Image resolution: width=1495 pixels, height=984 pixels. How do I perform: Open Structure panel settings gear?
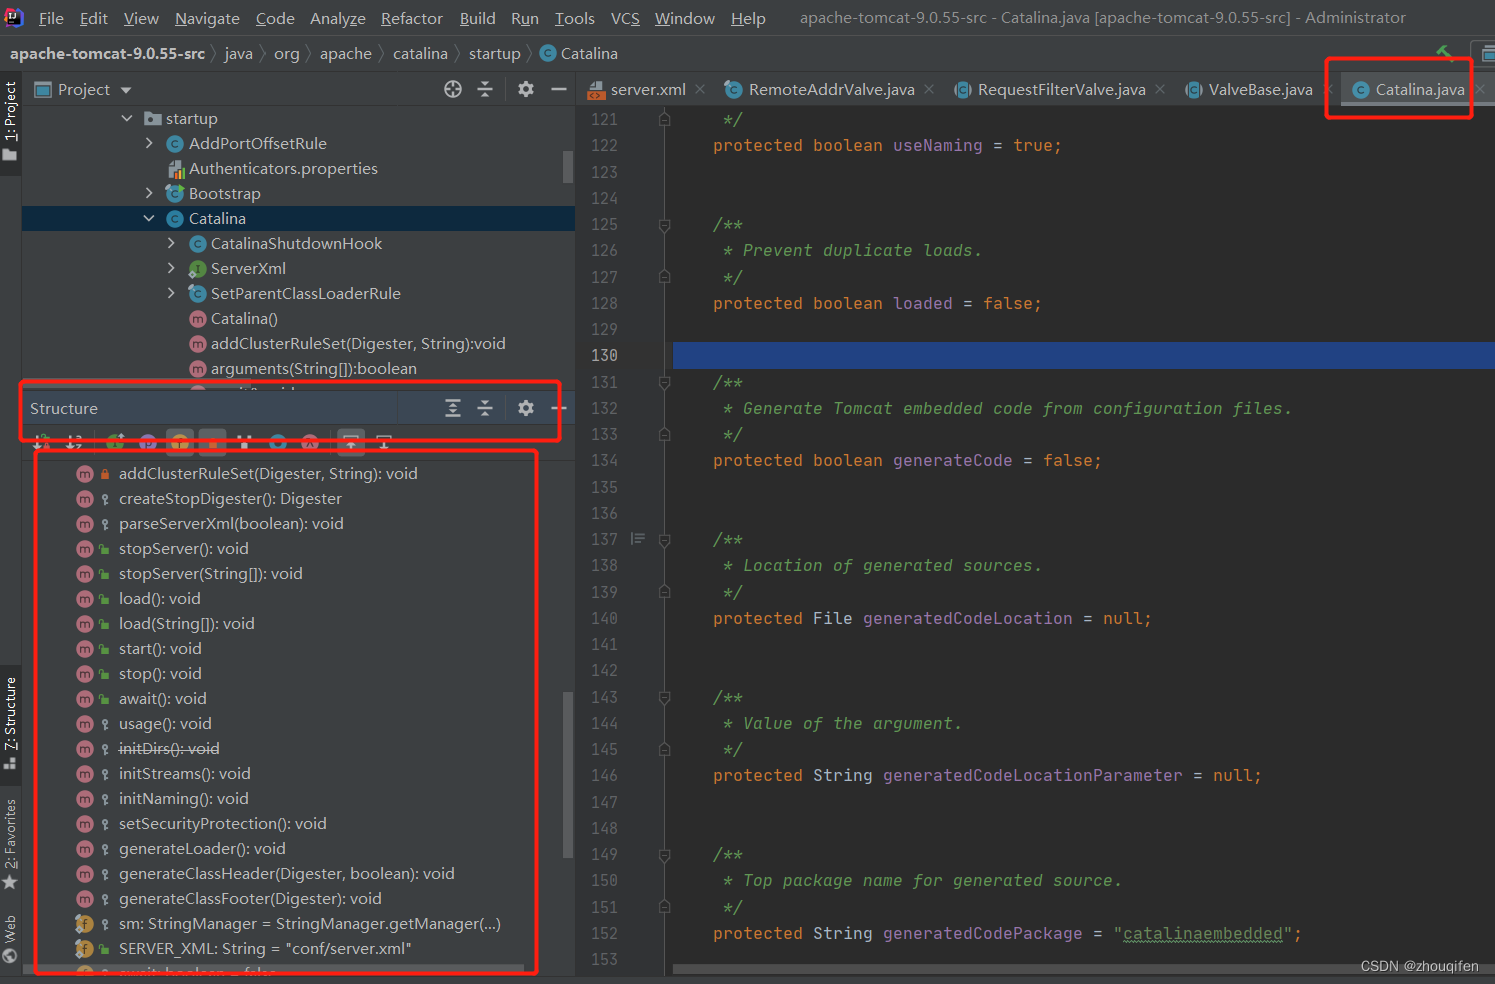pyautogui.click(x=526, y=408)
